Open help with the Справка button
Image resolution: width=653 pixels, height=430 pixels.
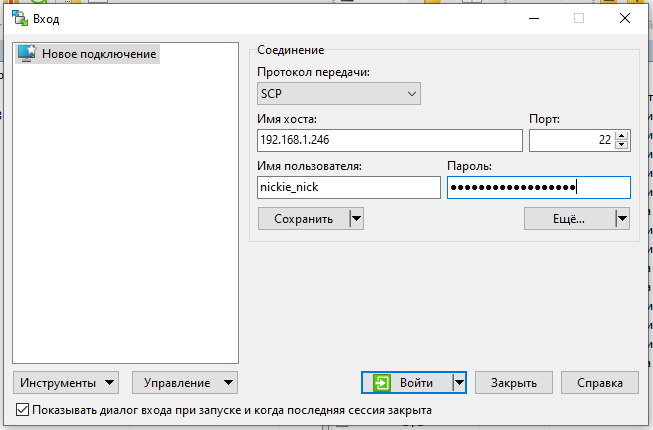point(600,382)
